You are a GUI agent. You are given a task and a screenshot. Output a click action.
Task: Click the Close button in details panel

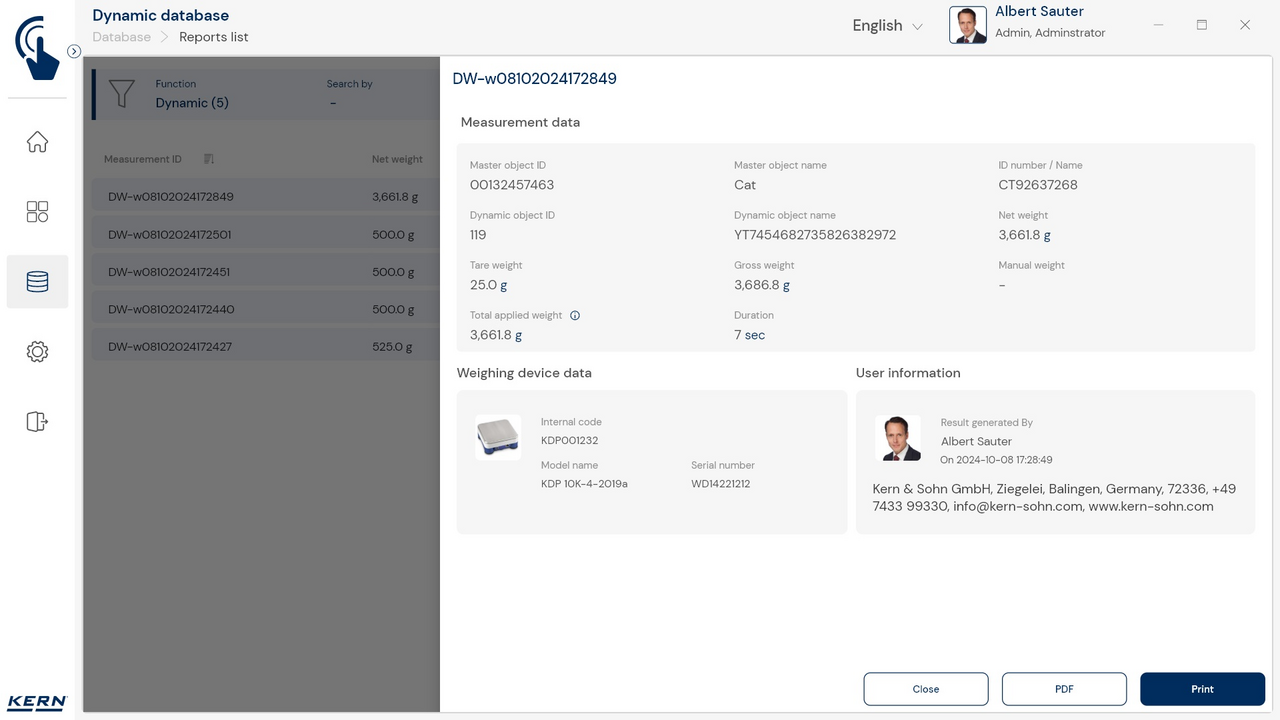click(x=926, y=689)
